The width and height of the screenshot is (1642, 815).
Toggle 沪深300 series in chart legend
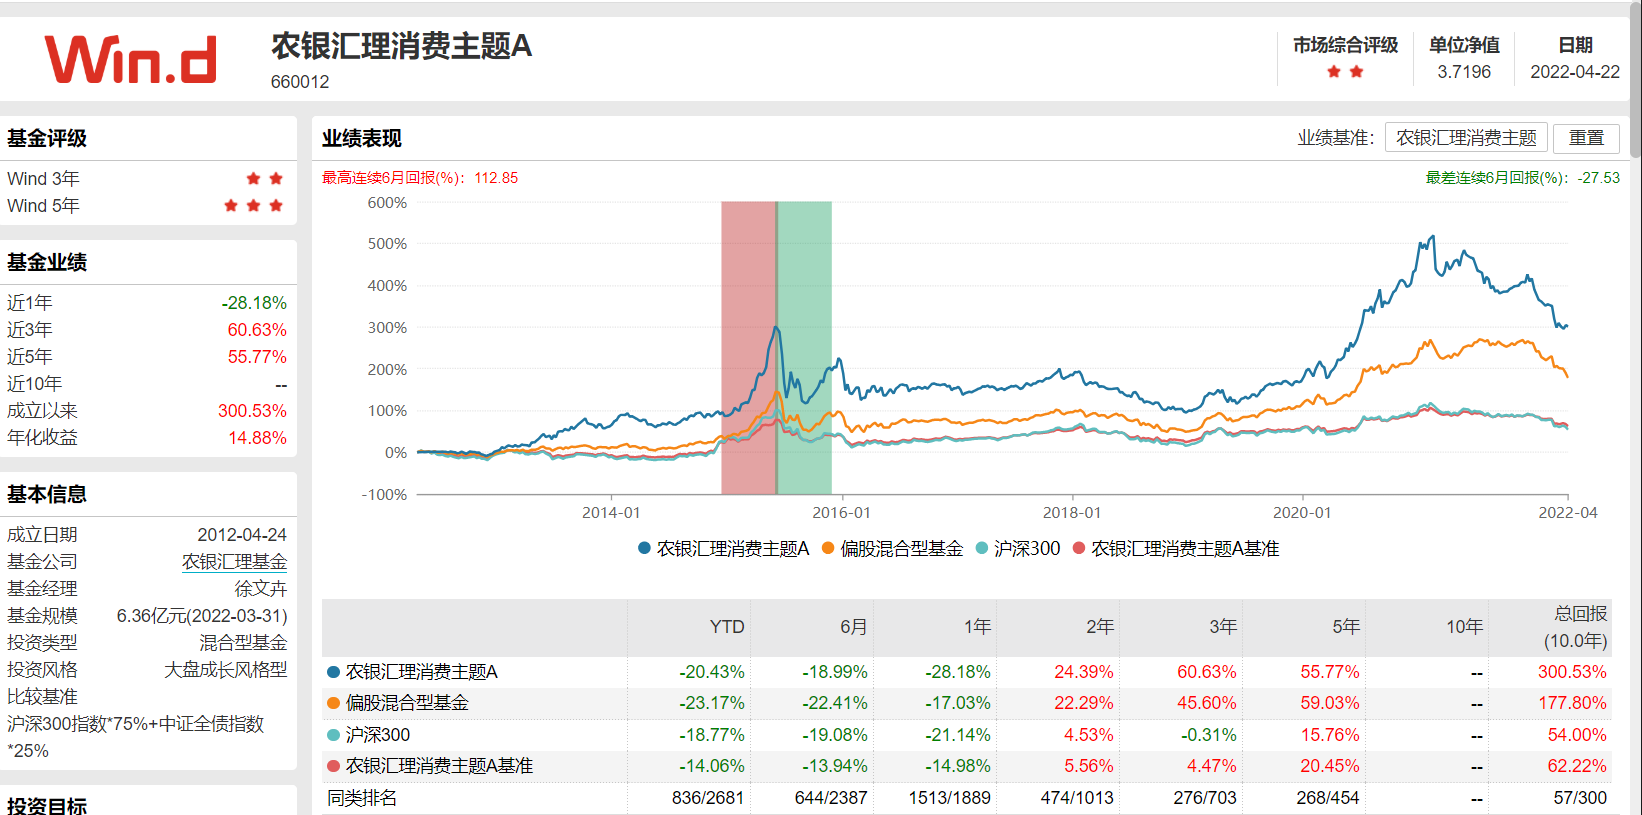click(x=1017, y=549)
